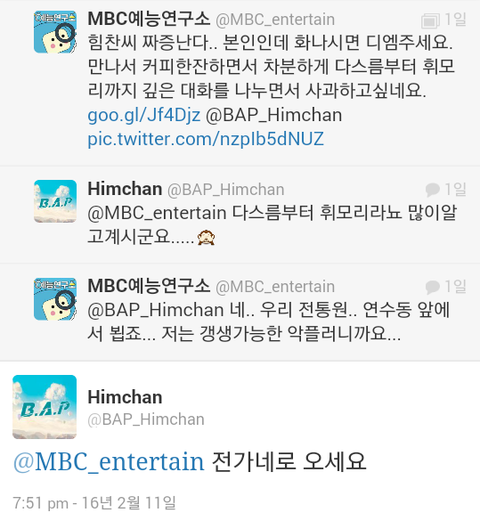Click gray @MBC_entertain handle on third tweet
The image size is (480, 529).
click(275, 287)
